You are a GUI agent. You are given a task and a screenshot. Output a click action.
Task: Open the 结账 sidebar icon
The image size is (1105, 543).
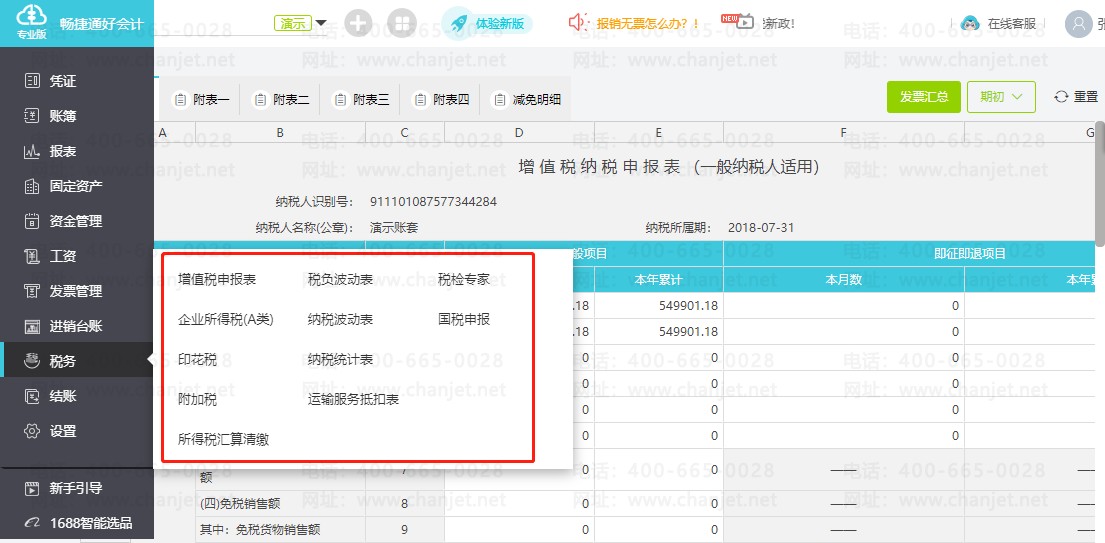(x=32, y=397)
